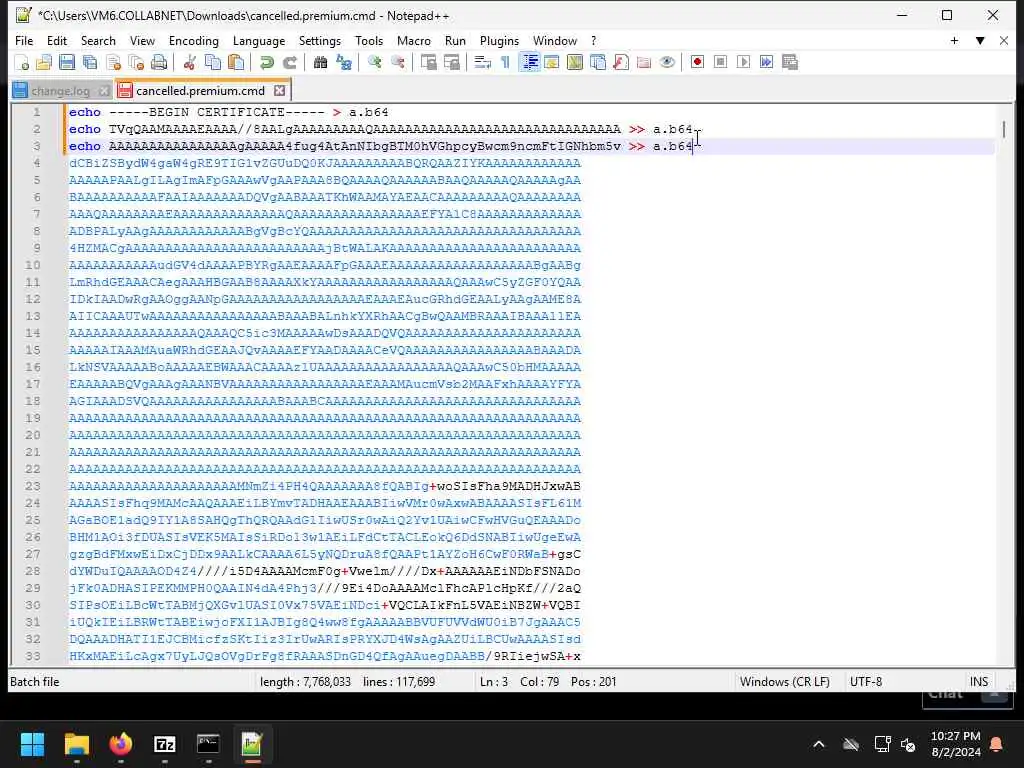
Task: Click the Copy toolbar icon
Action: click(x=213, y=62)
